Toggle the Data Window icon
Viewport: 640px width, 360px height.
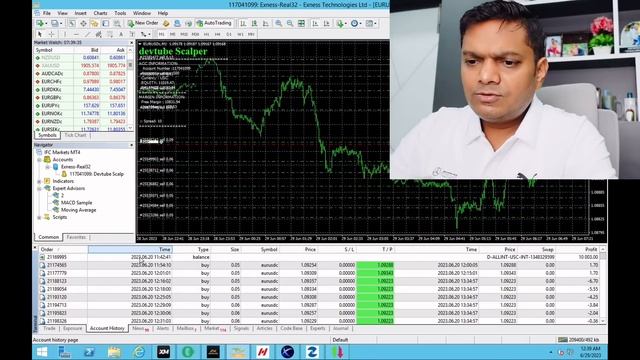coord(83,23)
